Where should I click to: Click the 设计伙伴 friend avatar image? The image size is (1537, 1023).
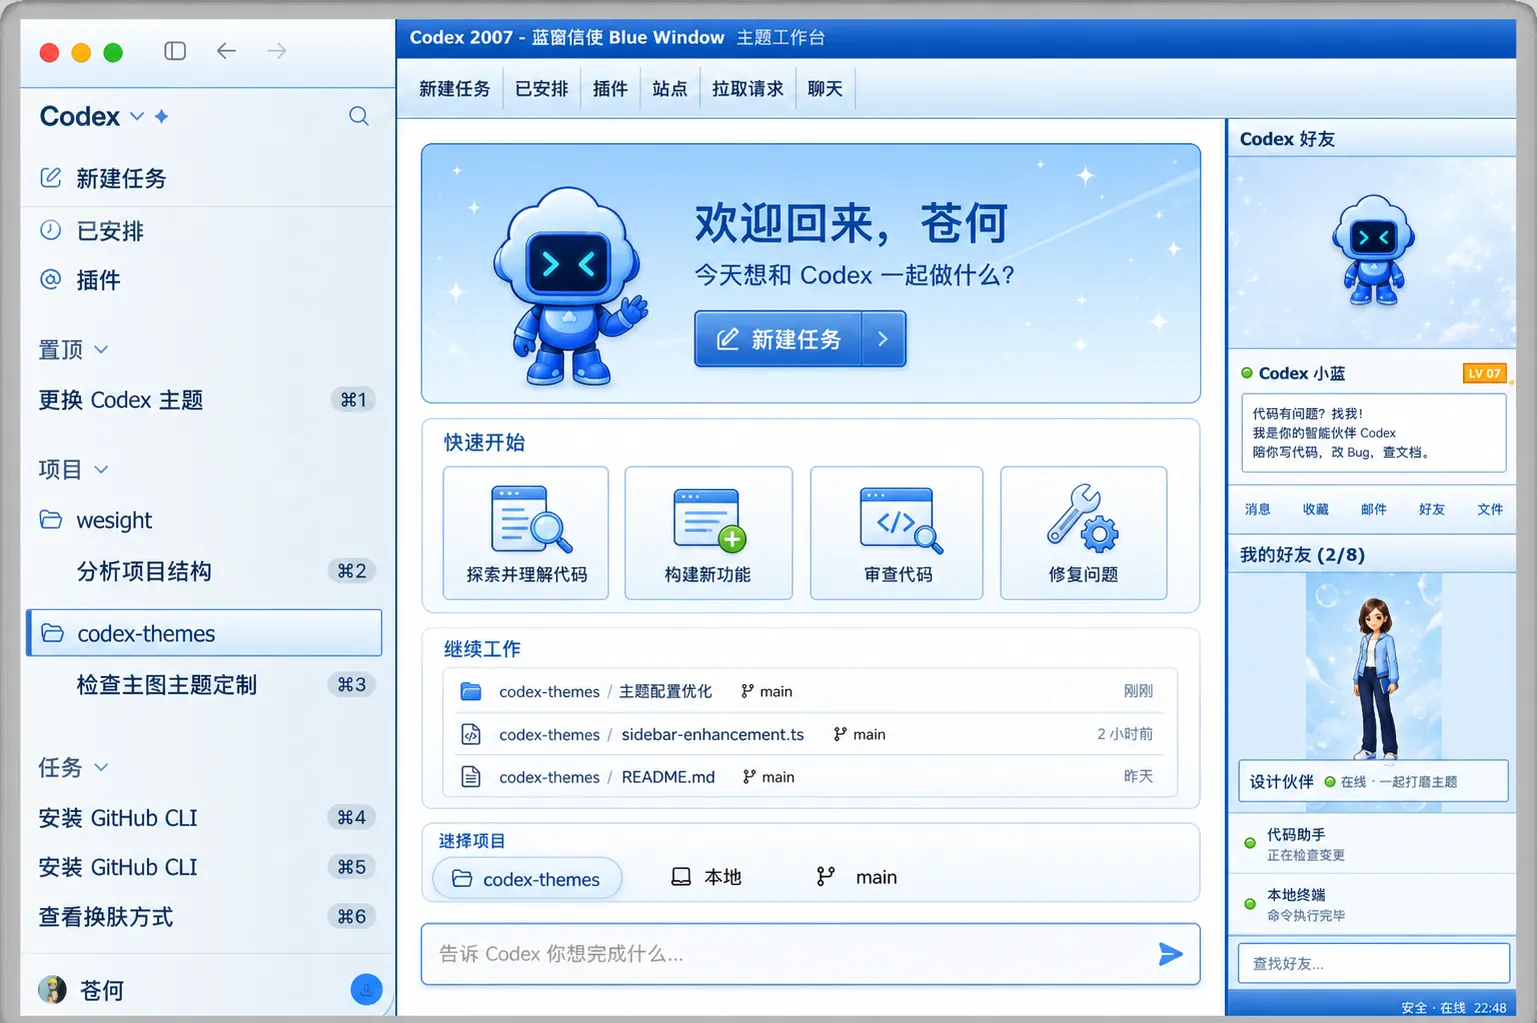[x=1374, y=666]
